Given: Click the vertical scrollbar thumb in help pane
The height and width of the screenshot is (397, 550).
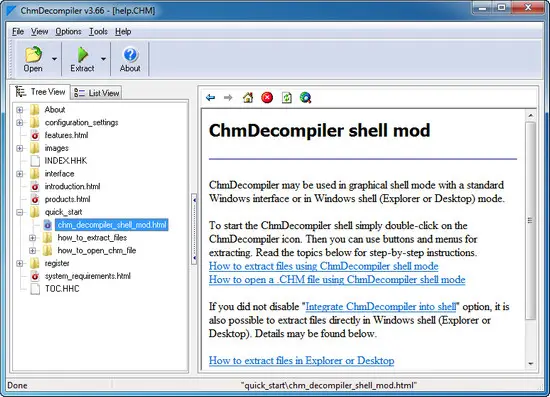Looking at the screenshot, I should (x=530, y=220).
